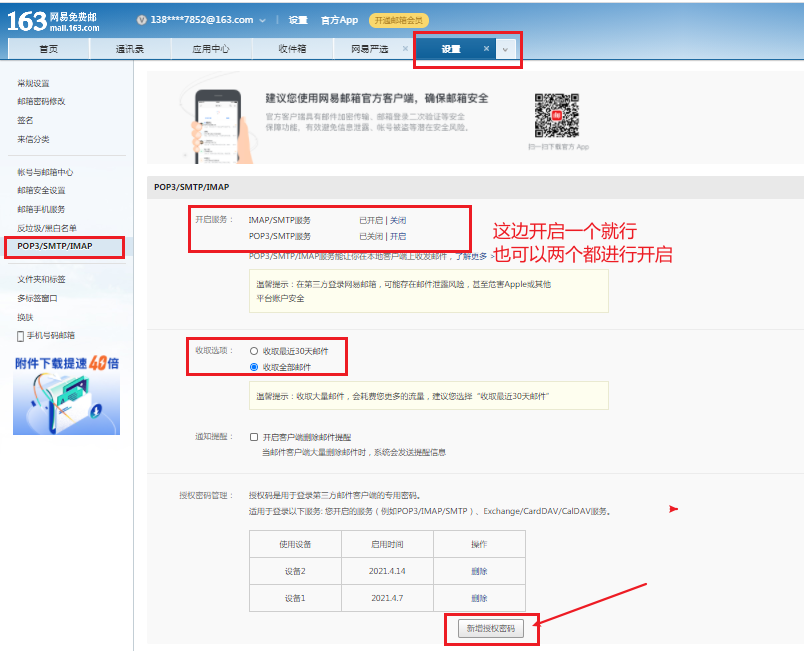Check the 手机号码邮箱 box in the sidebar
The image size is (804, 651).
[x=18, y=336]
